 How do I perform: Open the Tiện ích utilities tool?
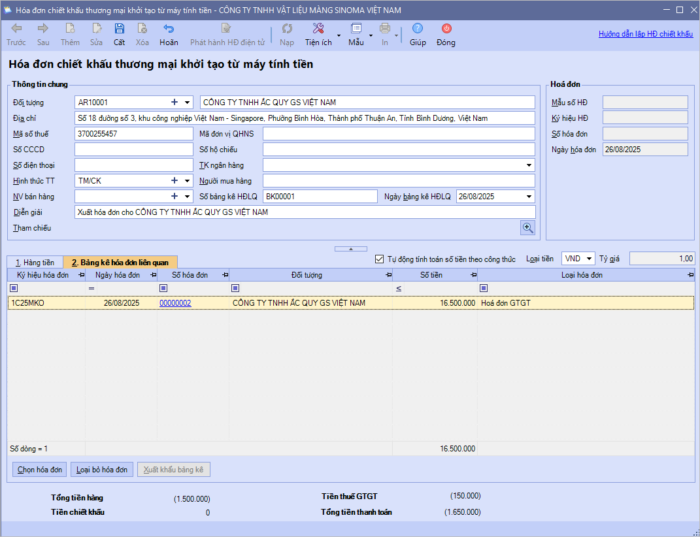tap(318, 30)
